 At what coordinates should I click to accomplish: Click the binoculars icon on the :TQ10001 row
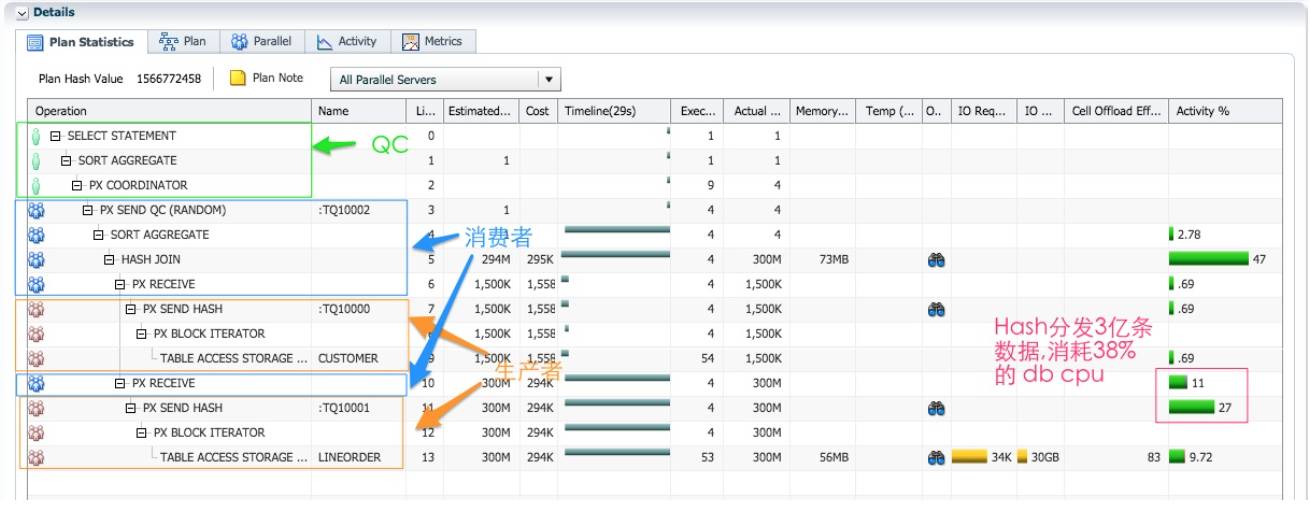[936, 408]
